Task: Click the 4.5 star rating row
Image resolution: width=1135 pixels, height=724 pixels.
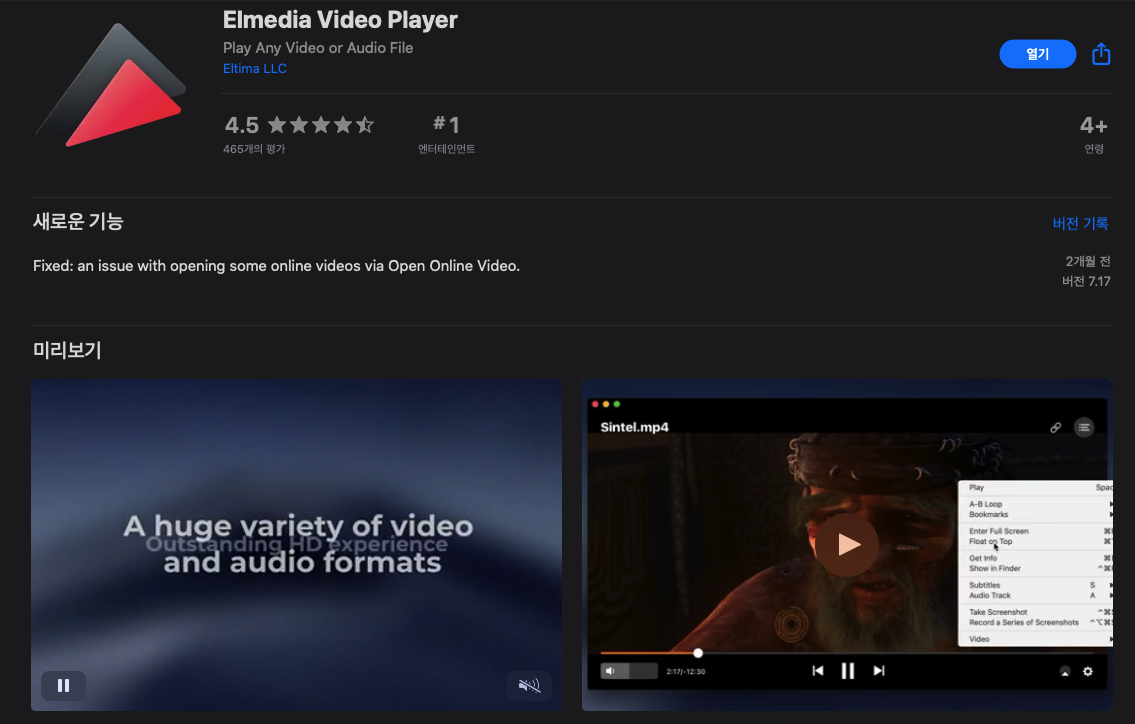Action: coord(299,125)
